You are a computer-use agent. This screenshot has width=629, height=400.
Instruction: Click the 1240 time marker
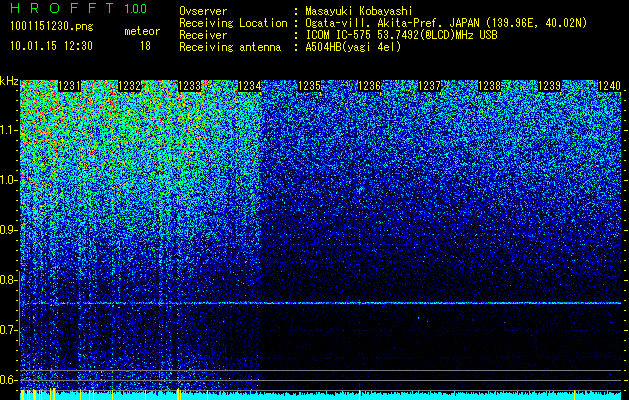pos(609,86)
